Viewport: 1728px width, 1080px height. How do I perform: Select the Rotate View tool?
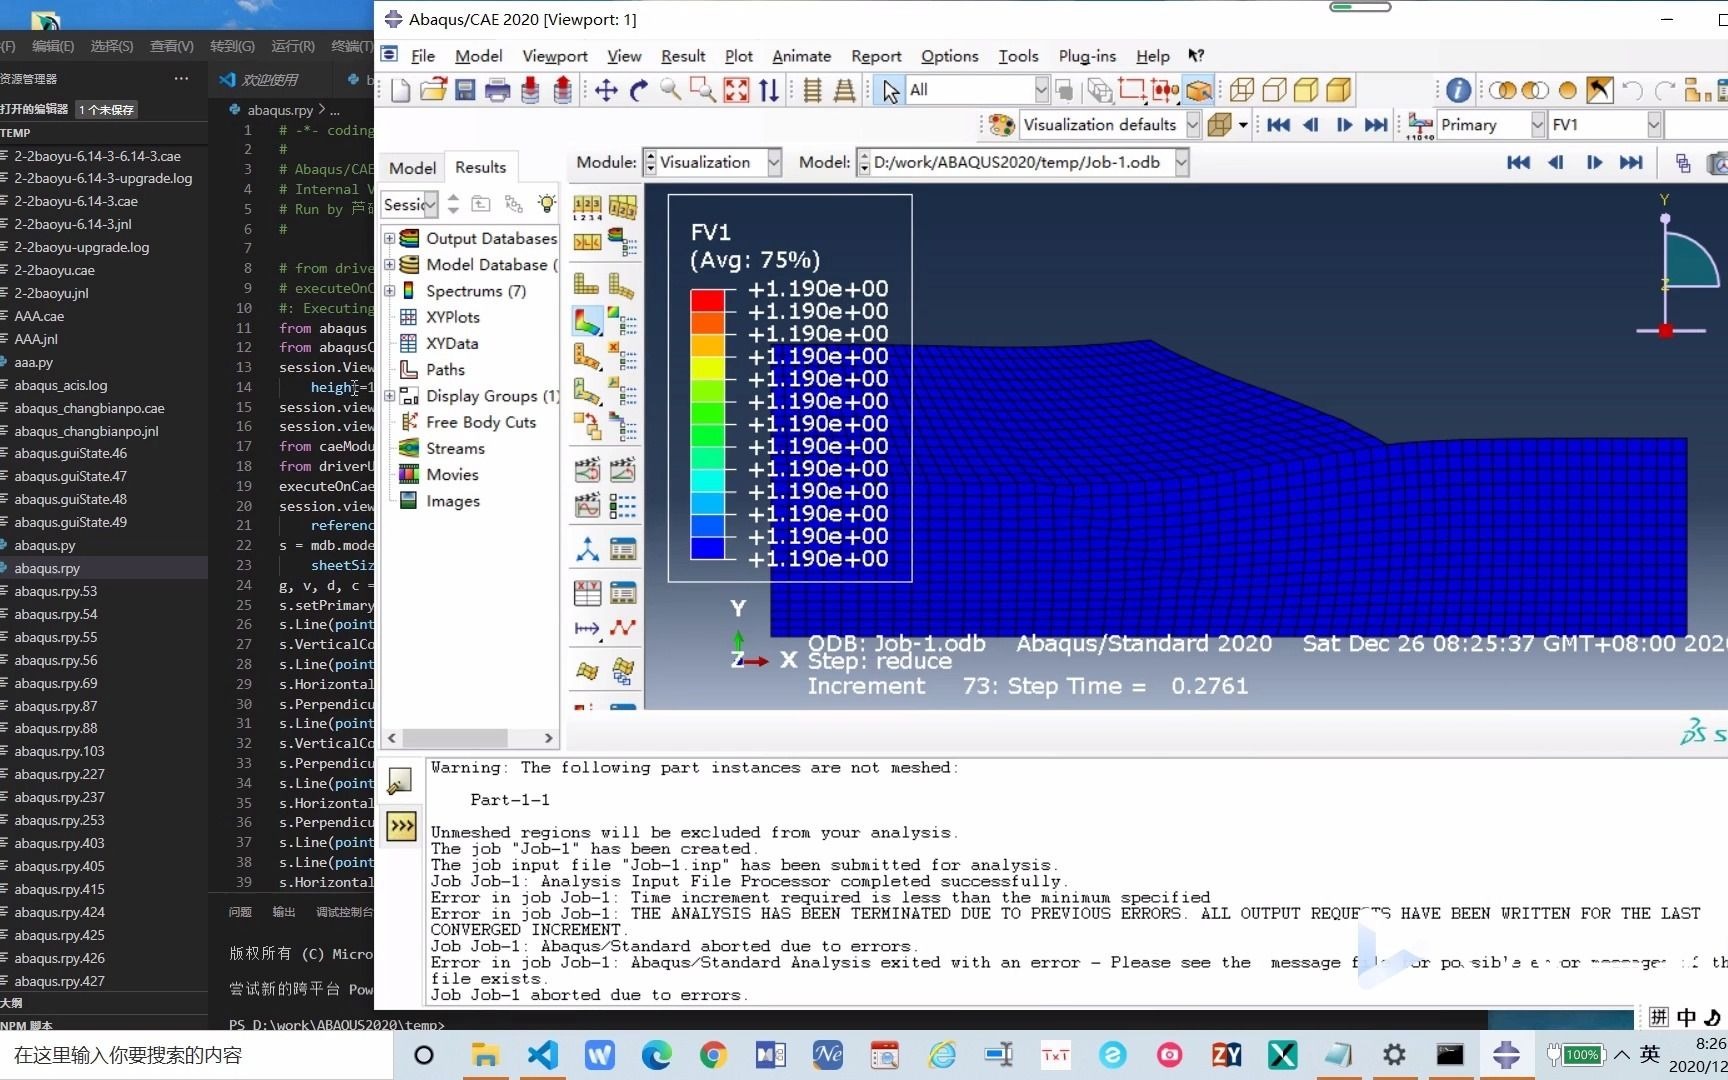click(x=639, y=91)
